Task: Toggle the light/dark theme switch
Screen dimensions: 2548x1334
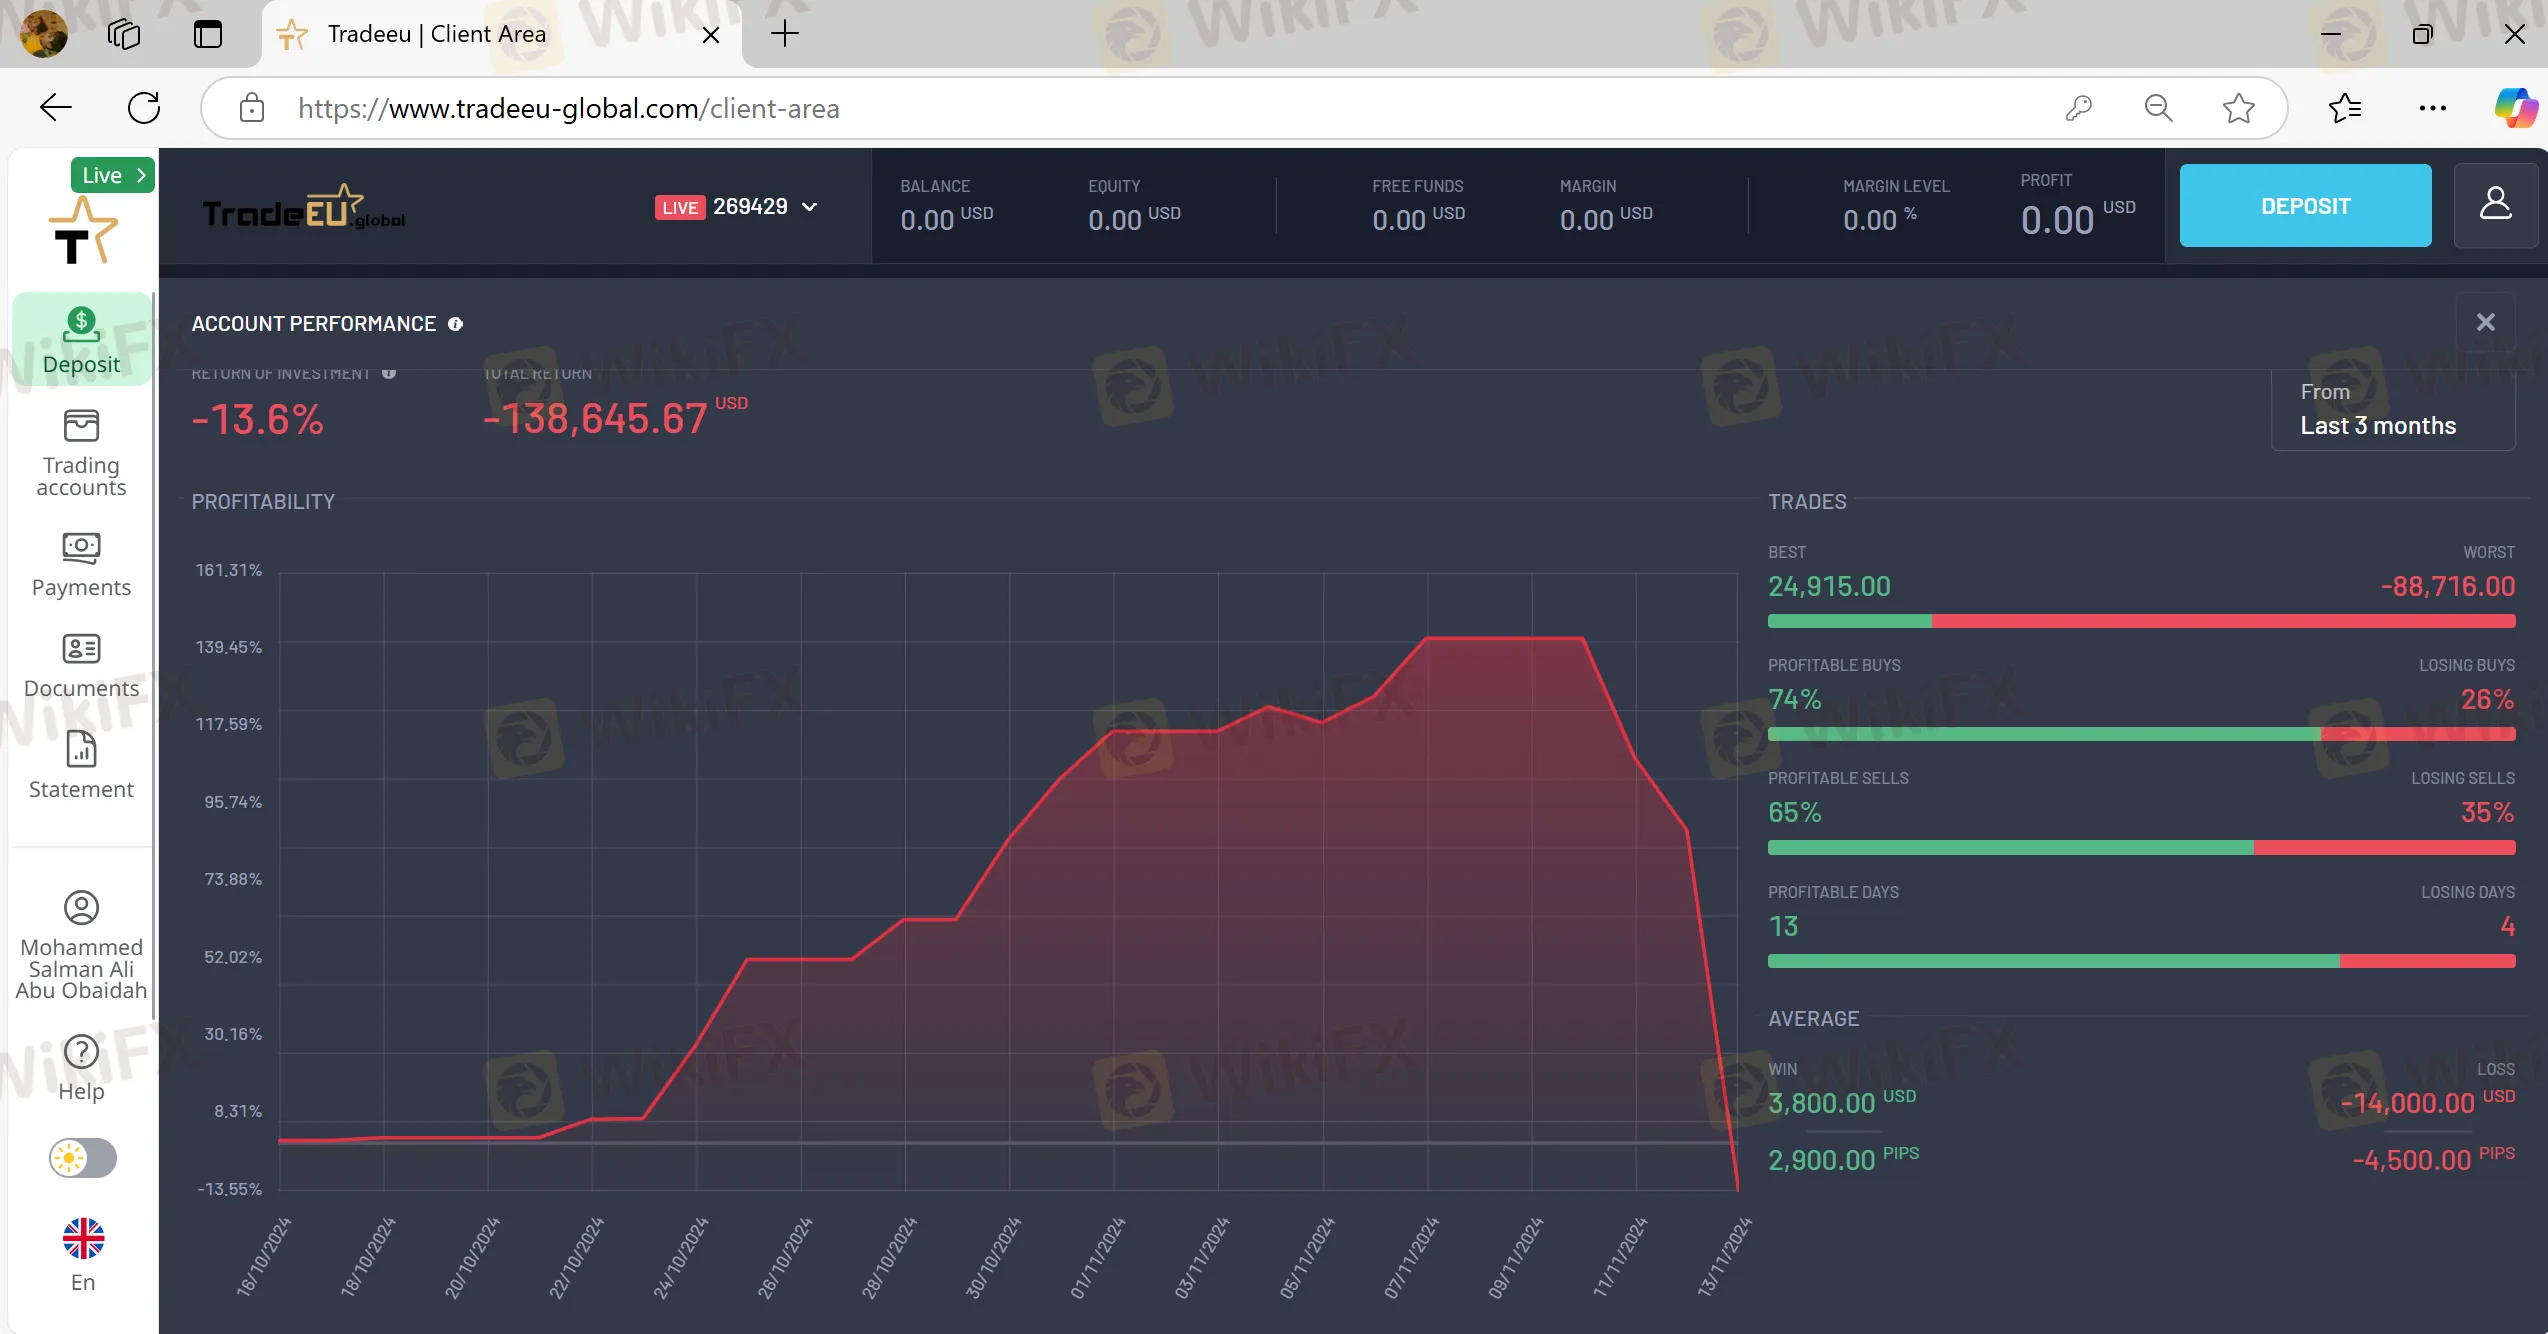Action: 83,1158
